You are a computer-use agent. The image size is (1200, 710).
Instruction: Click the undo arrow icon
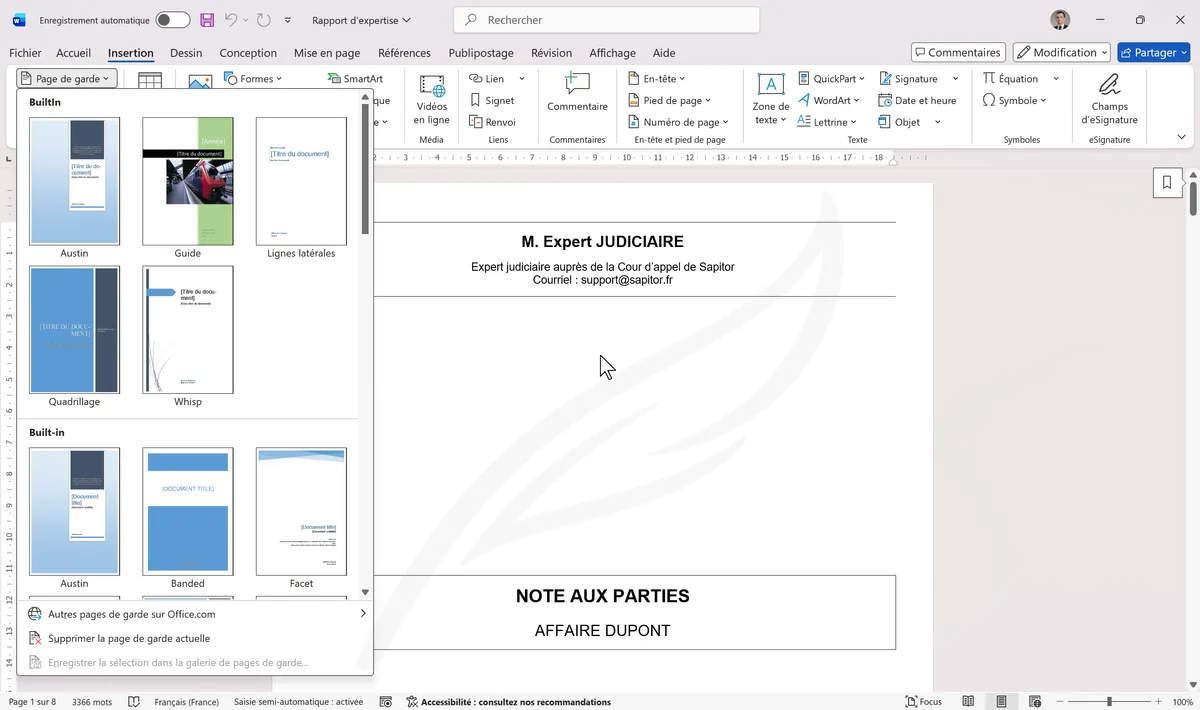tap(232, 20)
